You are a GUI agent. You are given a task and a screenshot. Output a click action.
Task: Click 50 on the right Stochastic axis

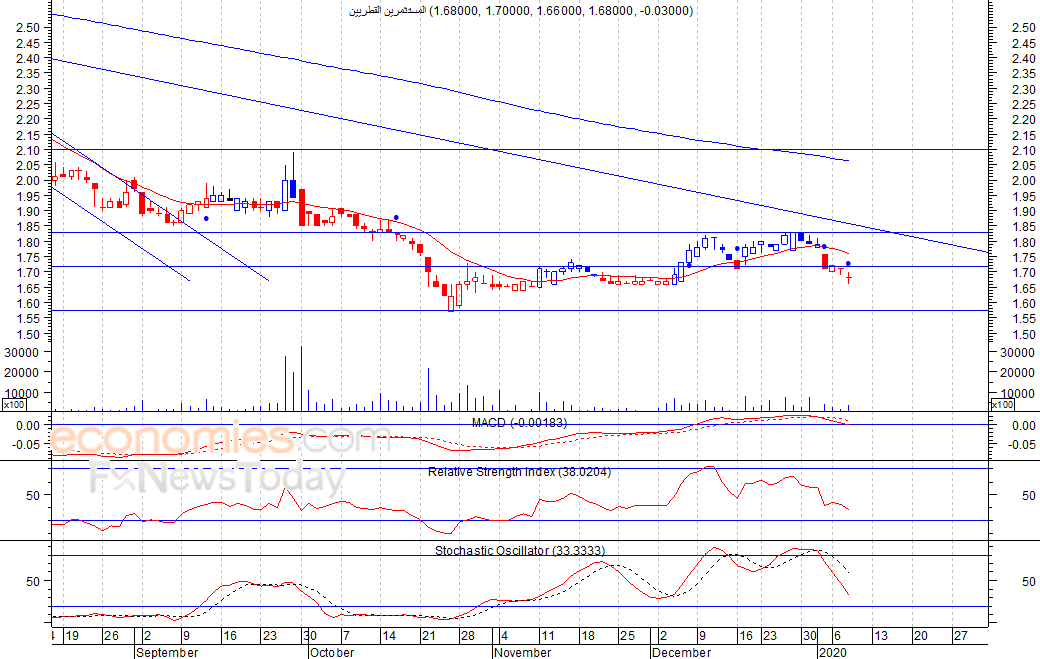tap(1029, 581)
